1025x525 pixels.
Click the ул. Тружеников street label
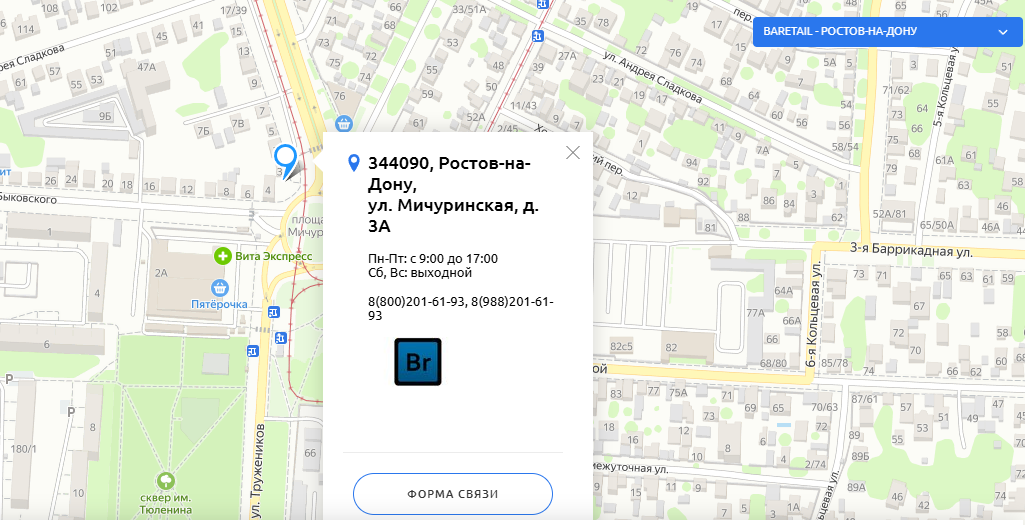pyautogui.click(x=259, y=473)
